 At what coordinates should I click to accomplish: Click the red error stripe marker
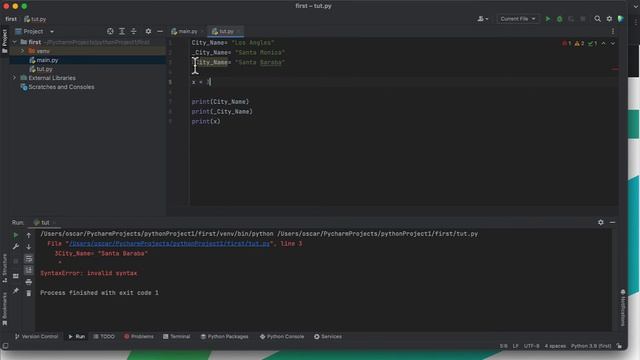click(615, 69)
